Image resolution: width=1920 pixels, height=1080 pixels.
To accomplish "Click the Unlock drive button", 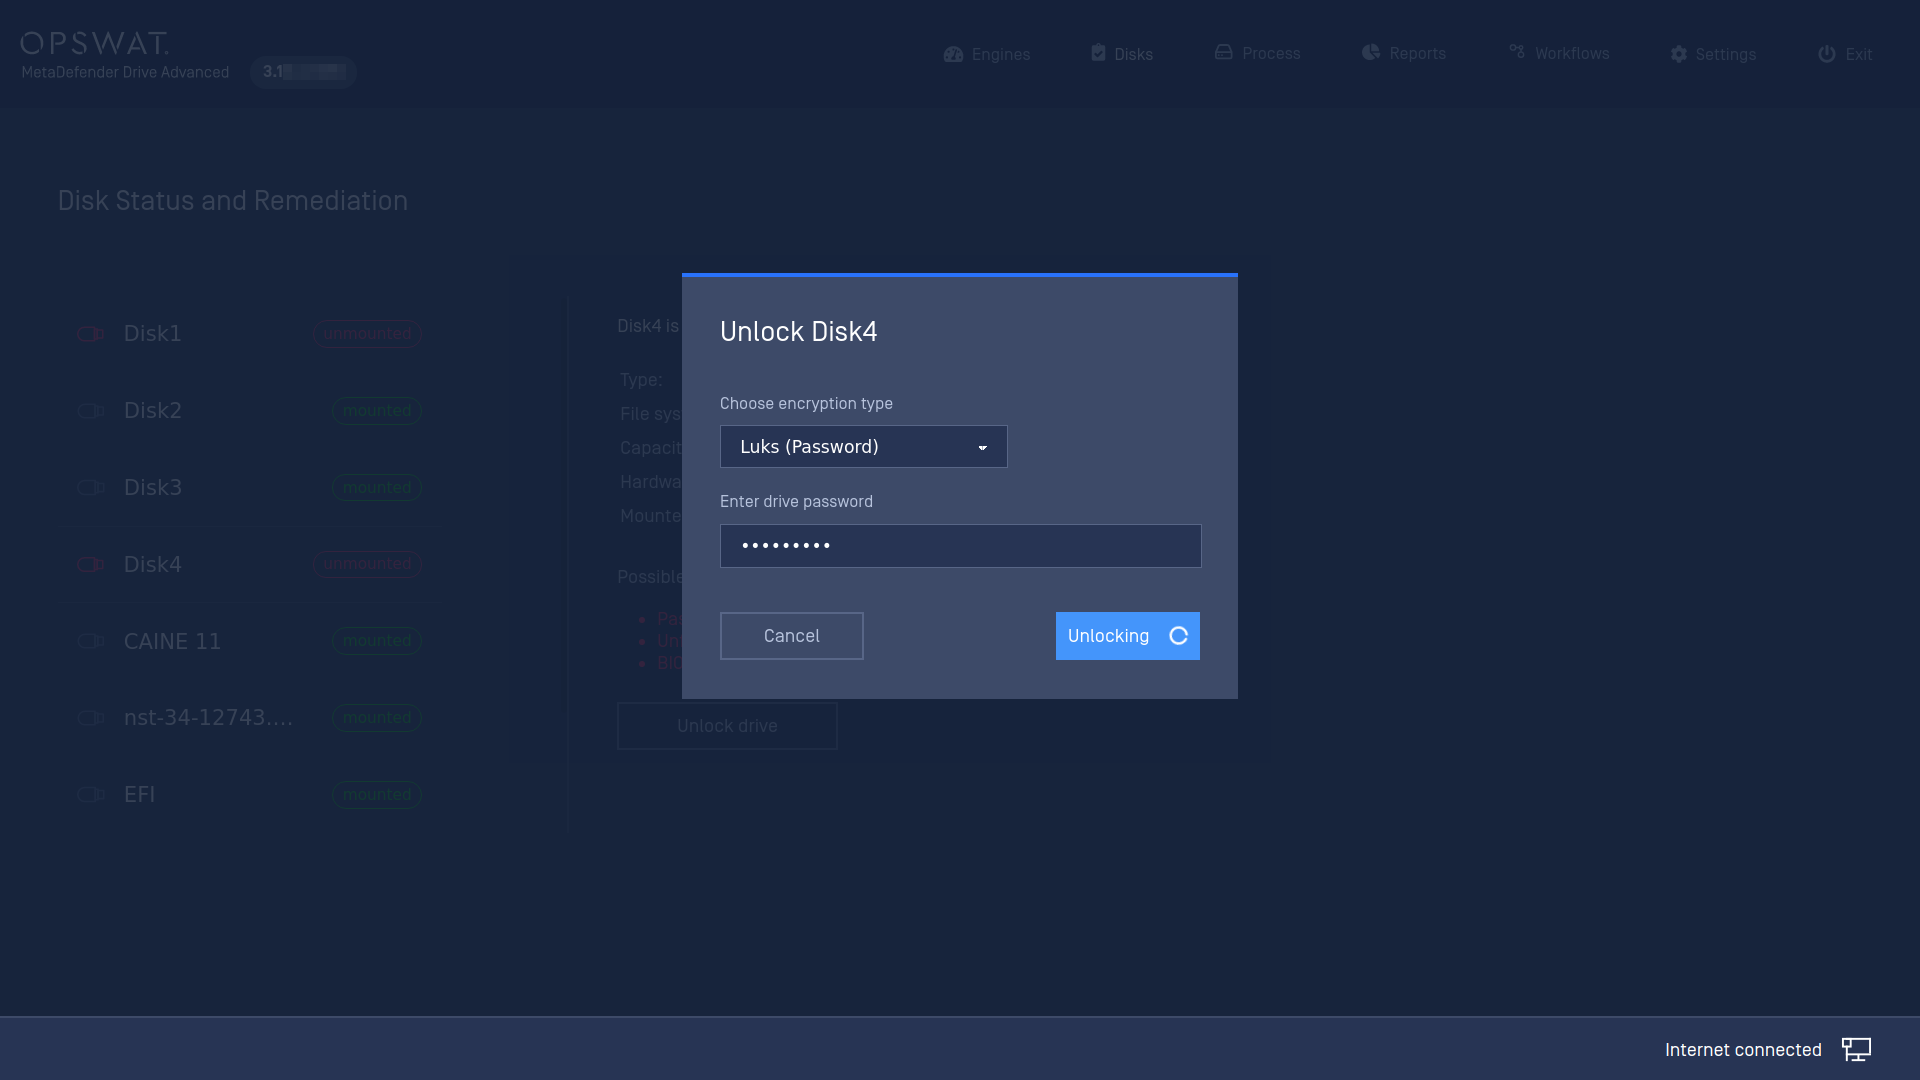I will (x=727, y=726).
